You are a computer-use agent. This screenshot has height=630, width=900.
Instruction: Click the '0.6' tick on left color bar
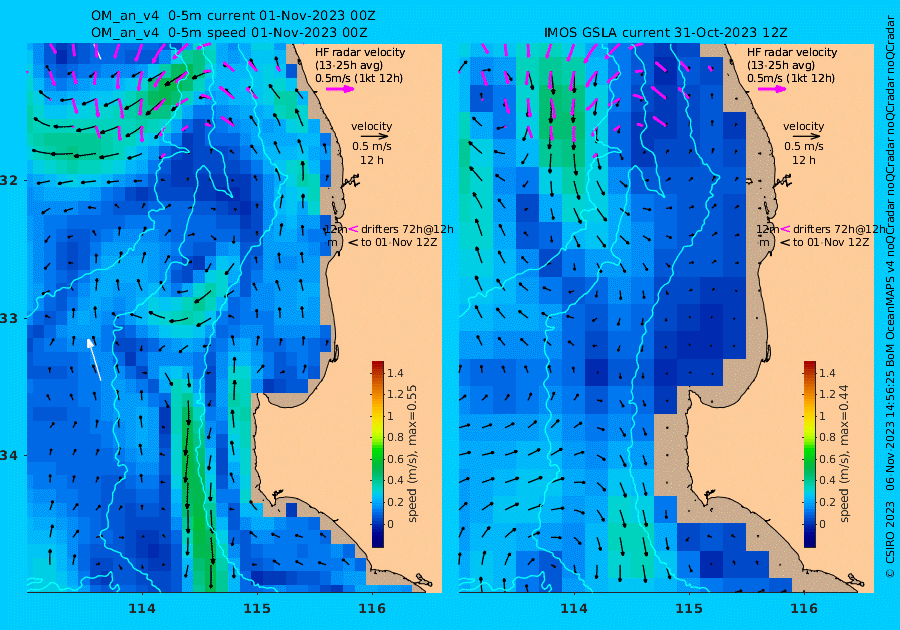[395, 459]
